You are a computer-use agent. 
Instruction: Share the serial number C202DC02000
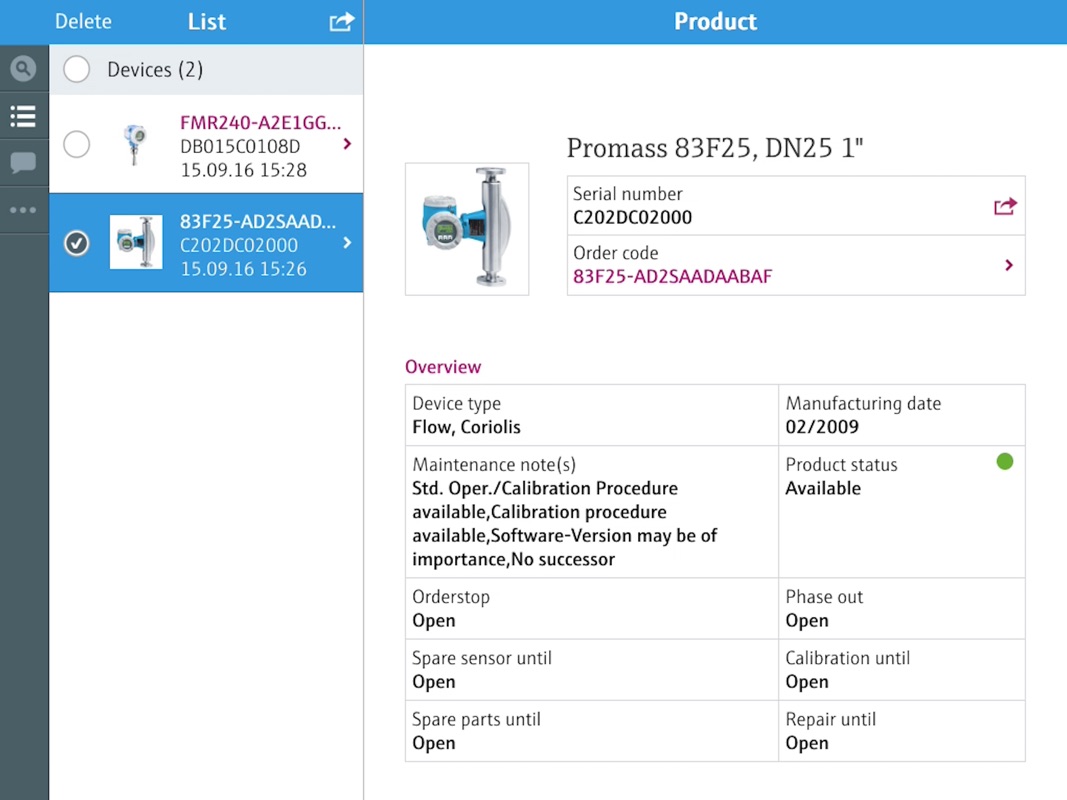click(1005, 206)
